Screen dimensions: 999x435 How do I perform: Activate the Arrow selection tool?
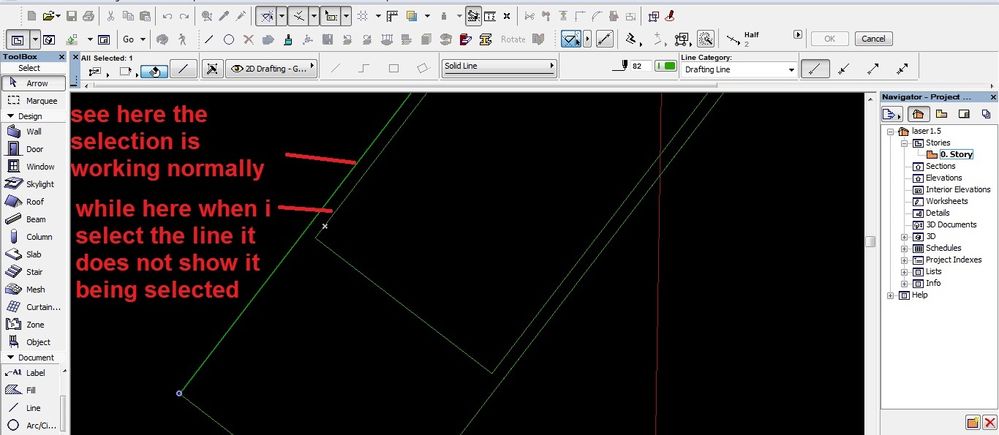pos(33,83)
